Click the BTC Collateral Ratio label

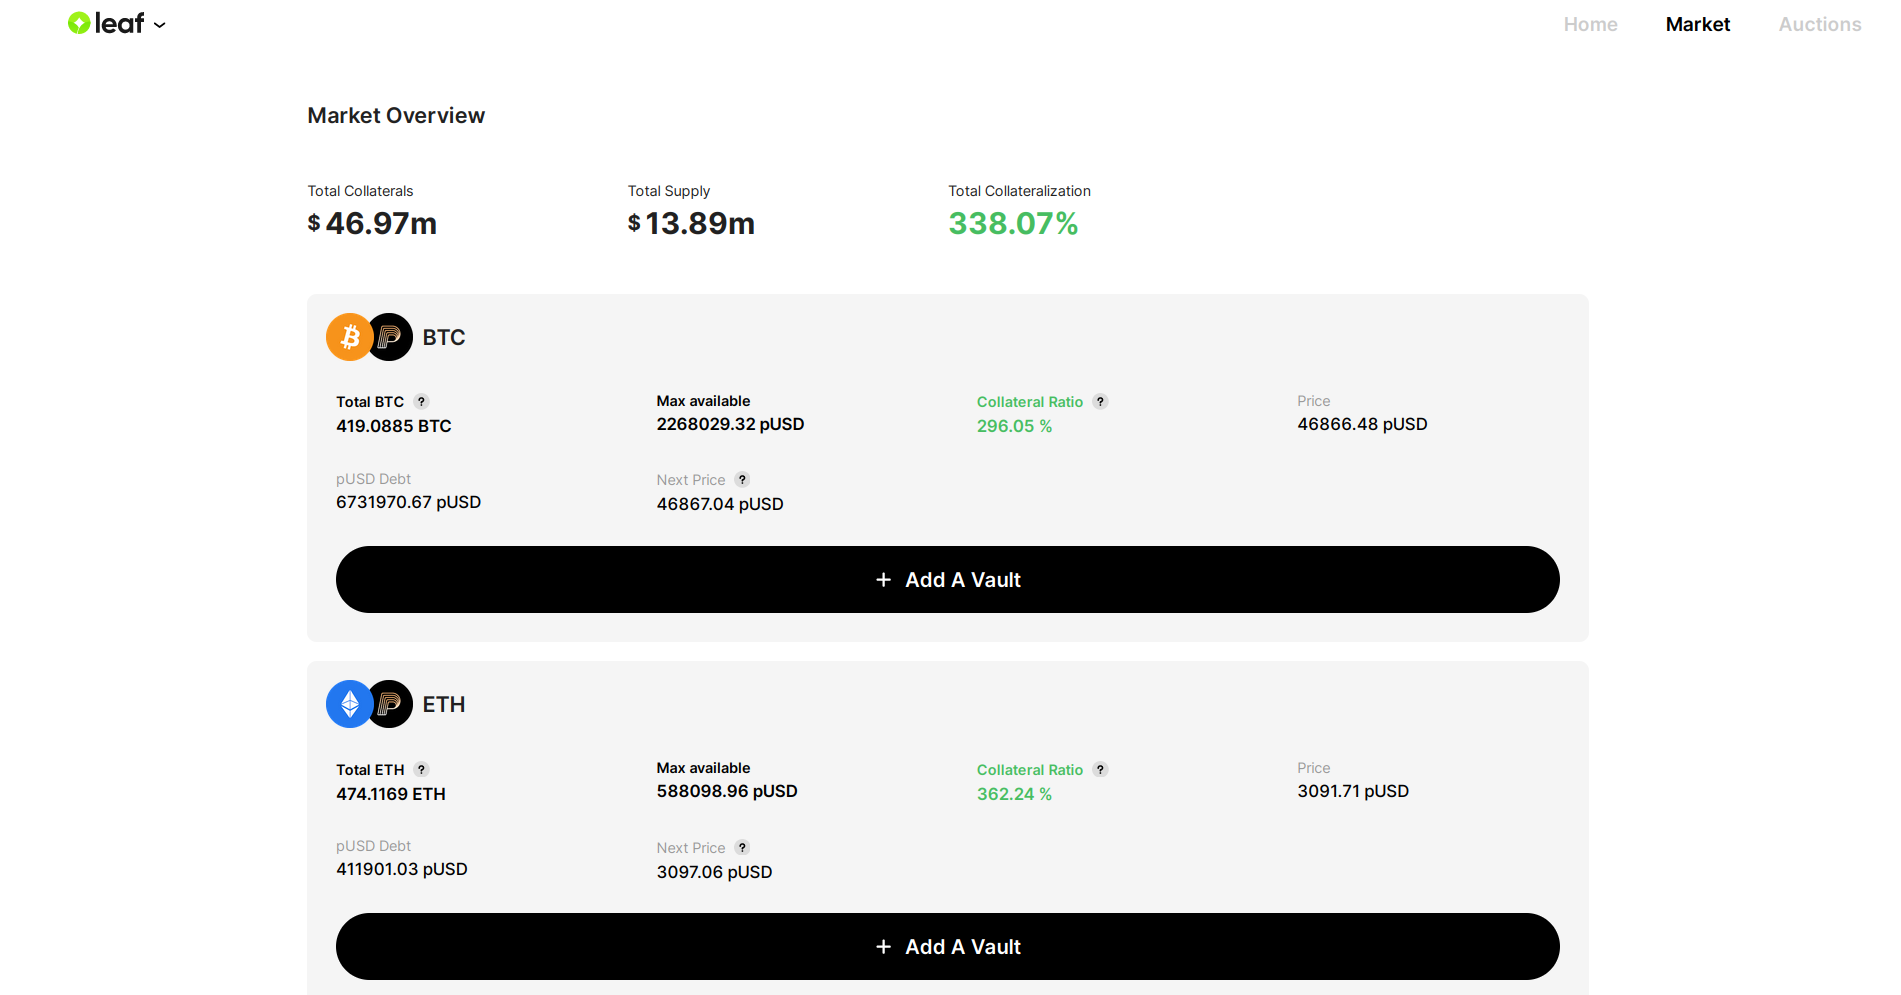pyautogui.click(x=1029, y=402)
